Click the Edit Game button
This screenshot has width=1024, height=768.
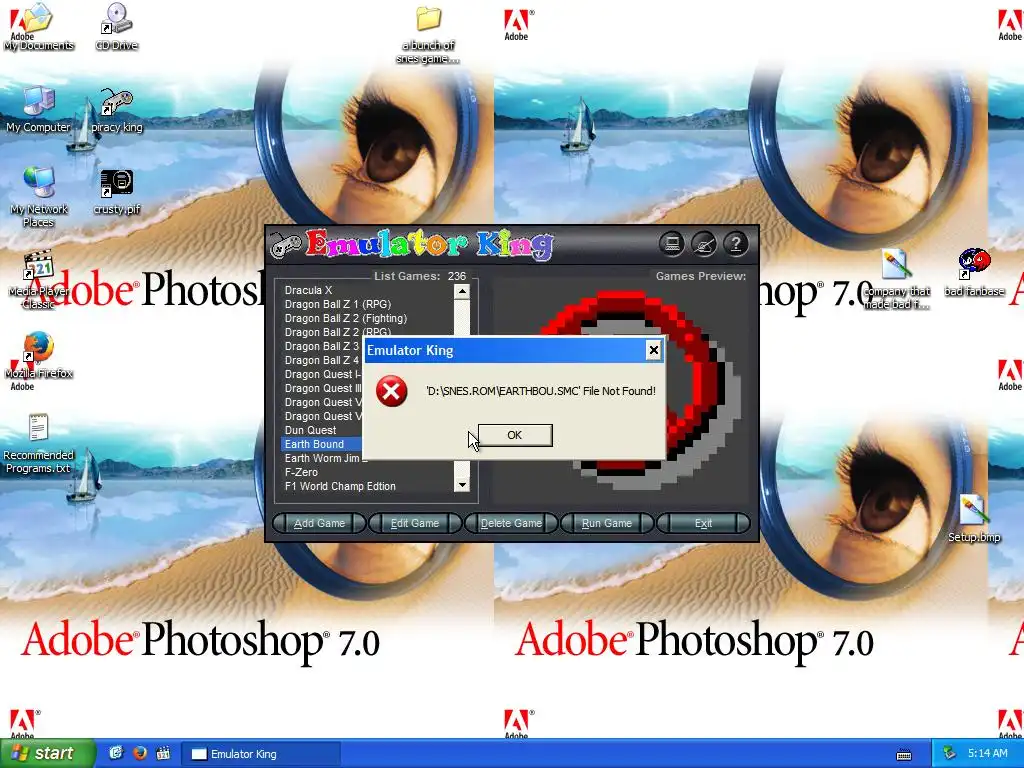pyautogui.click(x=415, y=523)
